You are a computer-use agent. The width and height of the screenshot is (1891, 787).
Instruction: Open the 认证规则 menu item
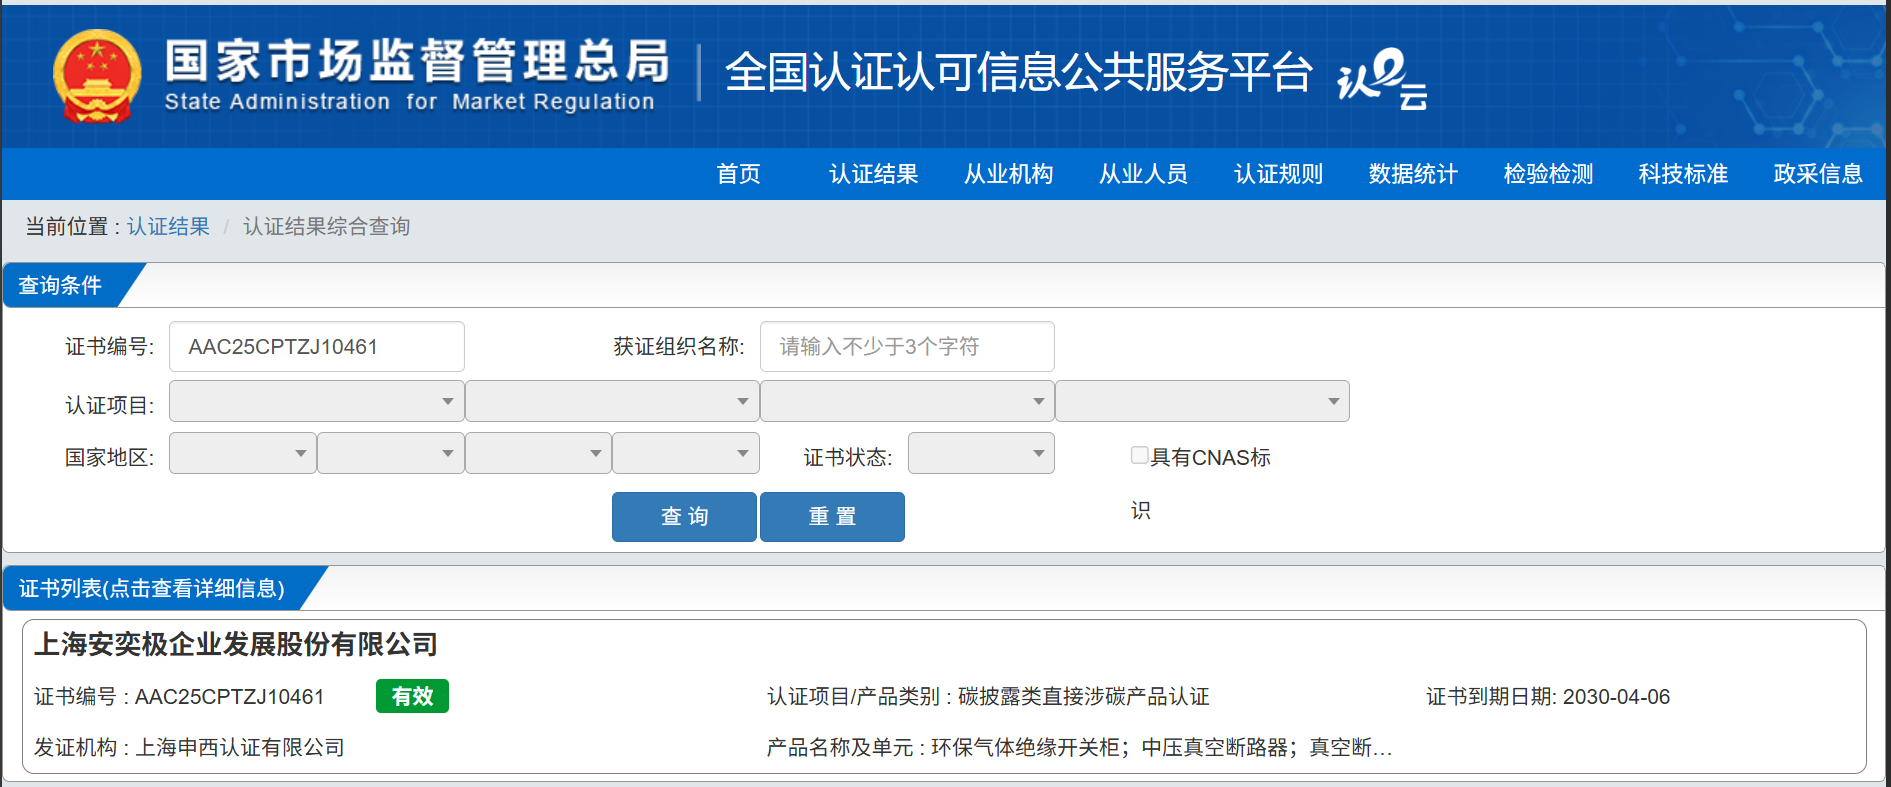pyautogui.click(x=1279, y=174)
